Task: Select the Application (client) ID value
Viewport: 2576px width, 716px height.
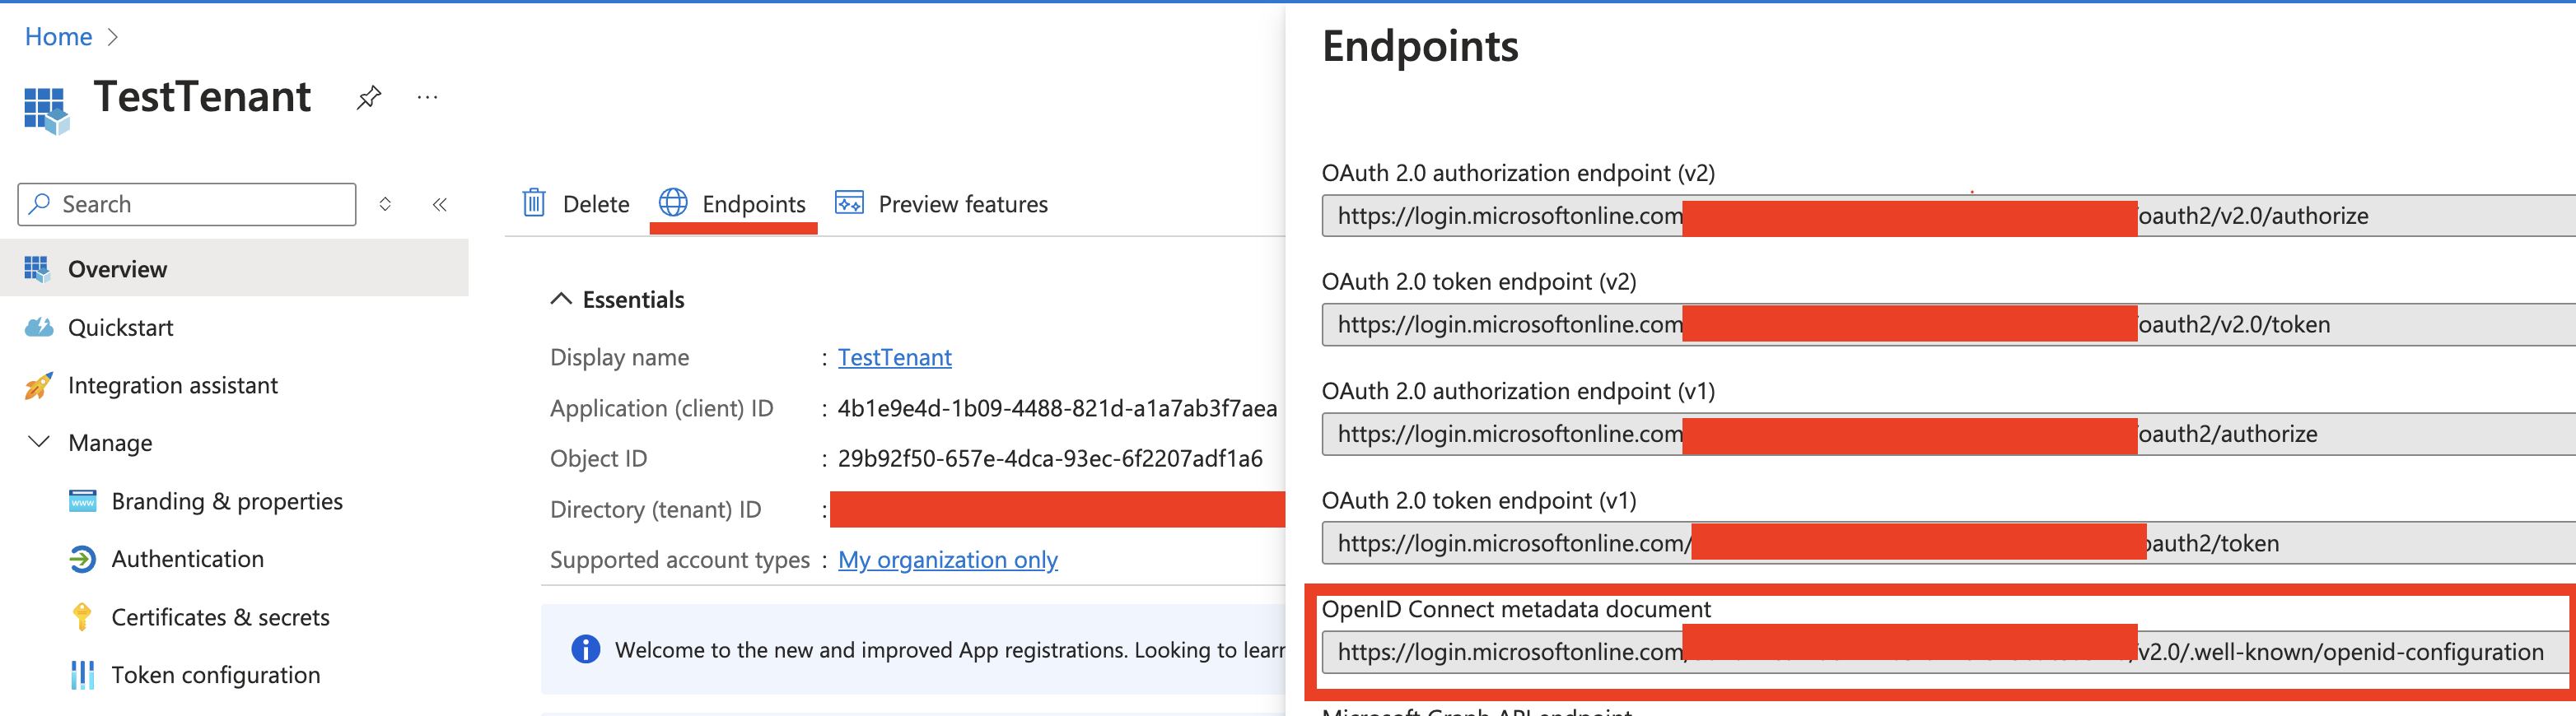Action: coord(1057,408)
